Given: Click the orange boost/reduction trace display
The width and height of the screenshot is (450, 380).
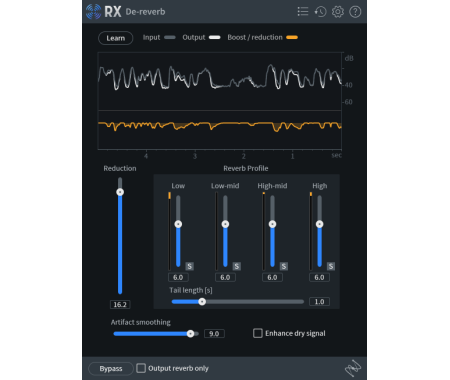Looking at the screenshot, I should [x=220, y=130].
